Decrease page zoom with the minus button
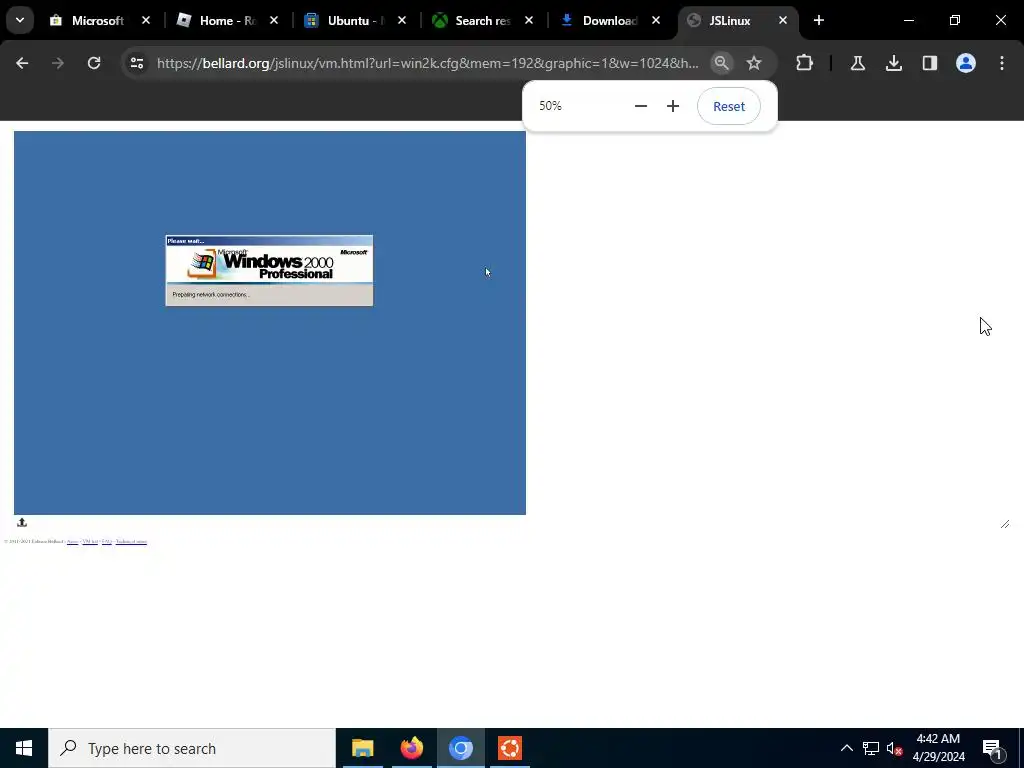The image size is (1024, 768). click(641, 106)
